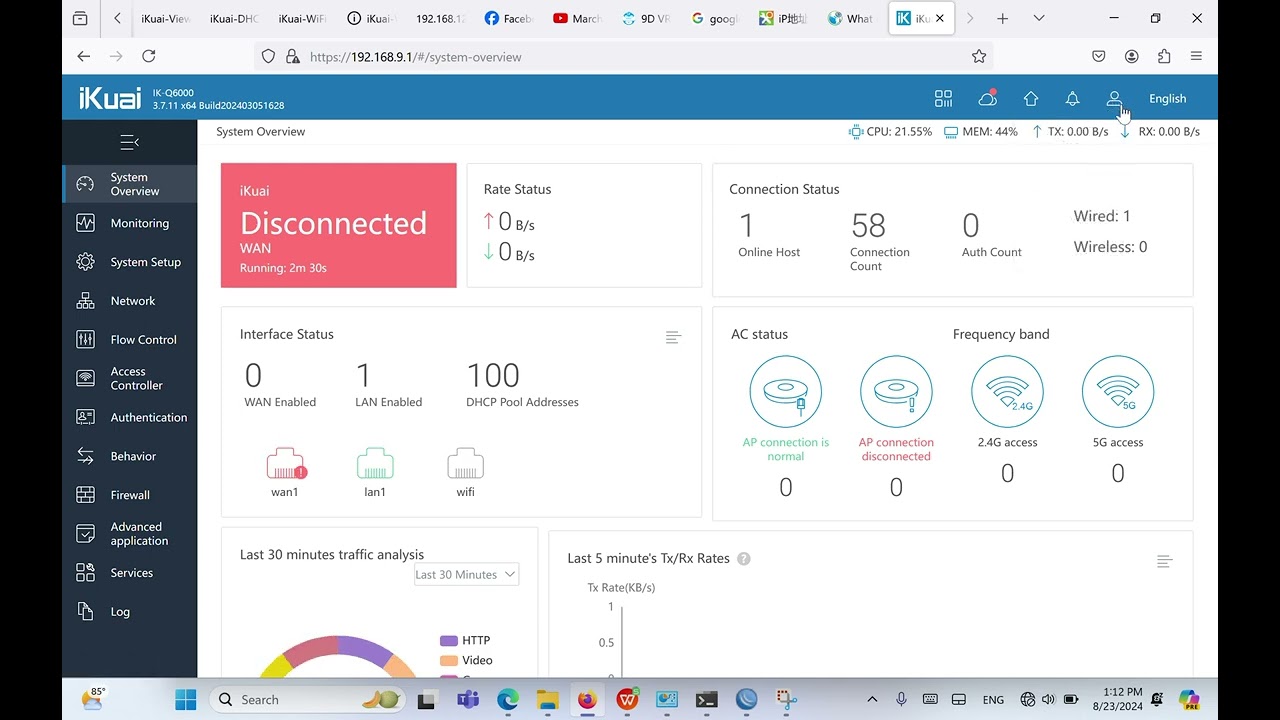Click the MEM 44% indicator

980,131
